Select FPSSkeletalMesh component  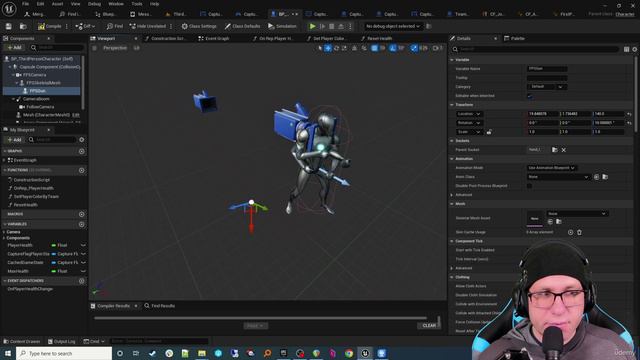coord(43,83)
